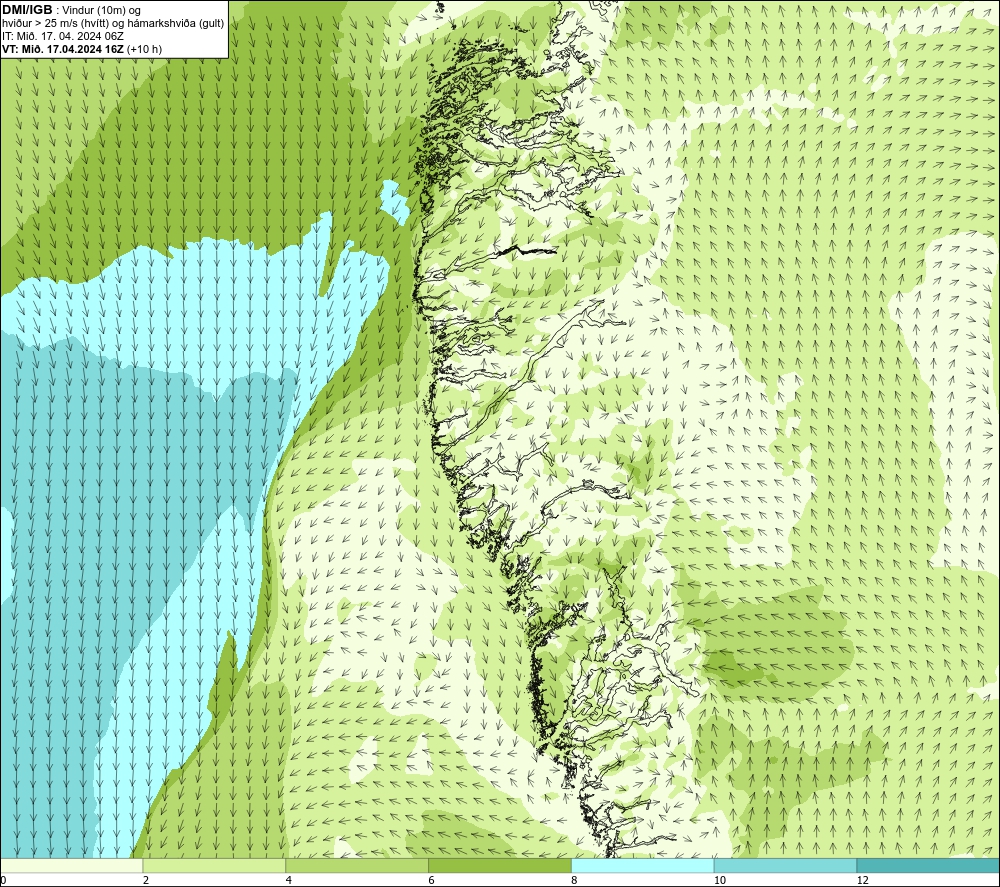Click the 'IT: Mið. 17. 04. 2024 06Z' line
The image size is (1000, 887).
(x=62, y=36)
